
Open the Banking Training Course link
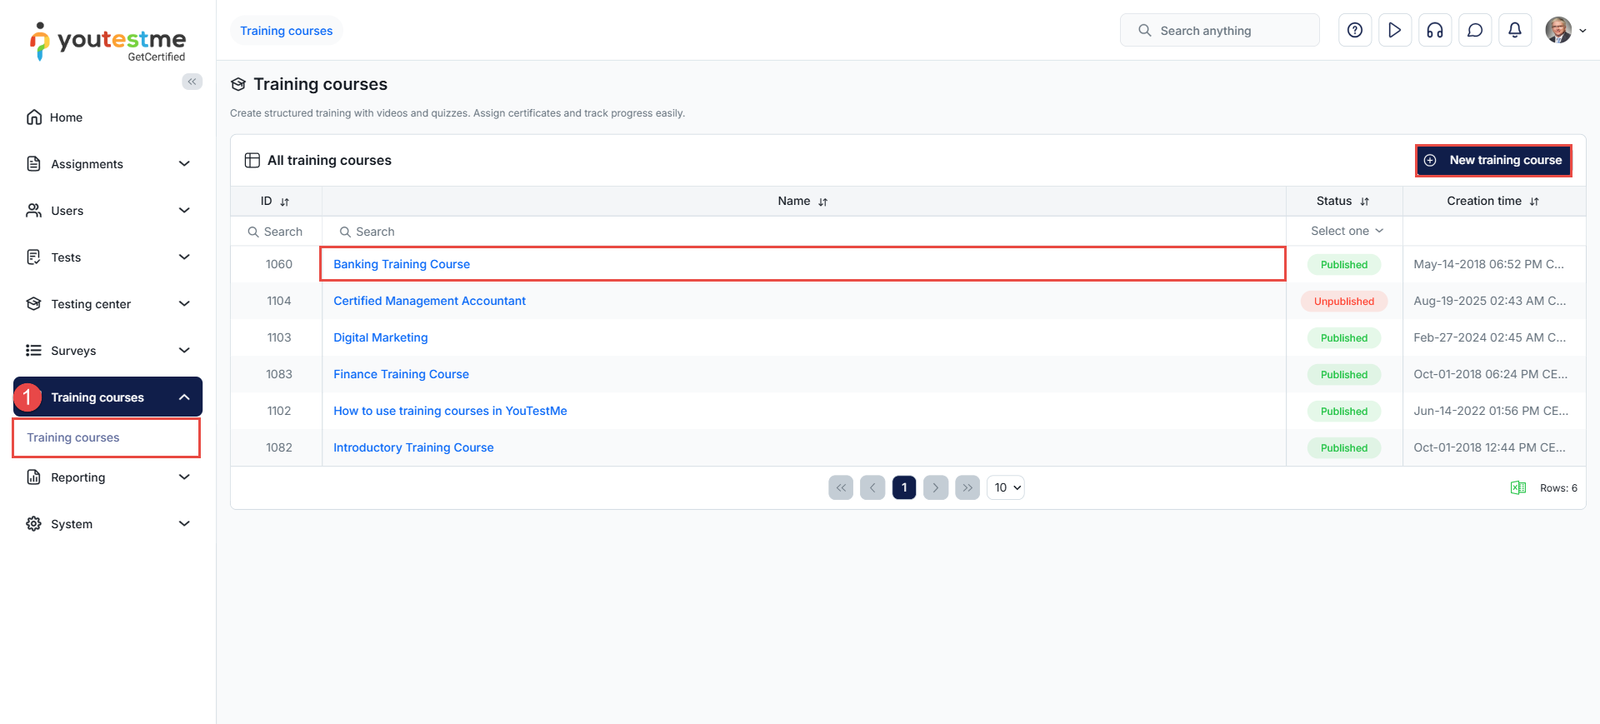401,265
